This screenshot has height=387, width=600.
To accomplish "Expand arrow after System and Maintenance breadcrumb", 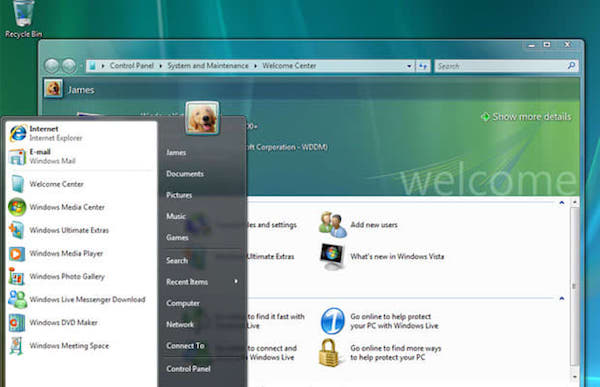I will tap(255, 66).
